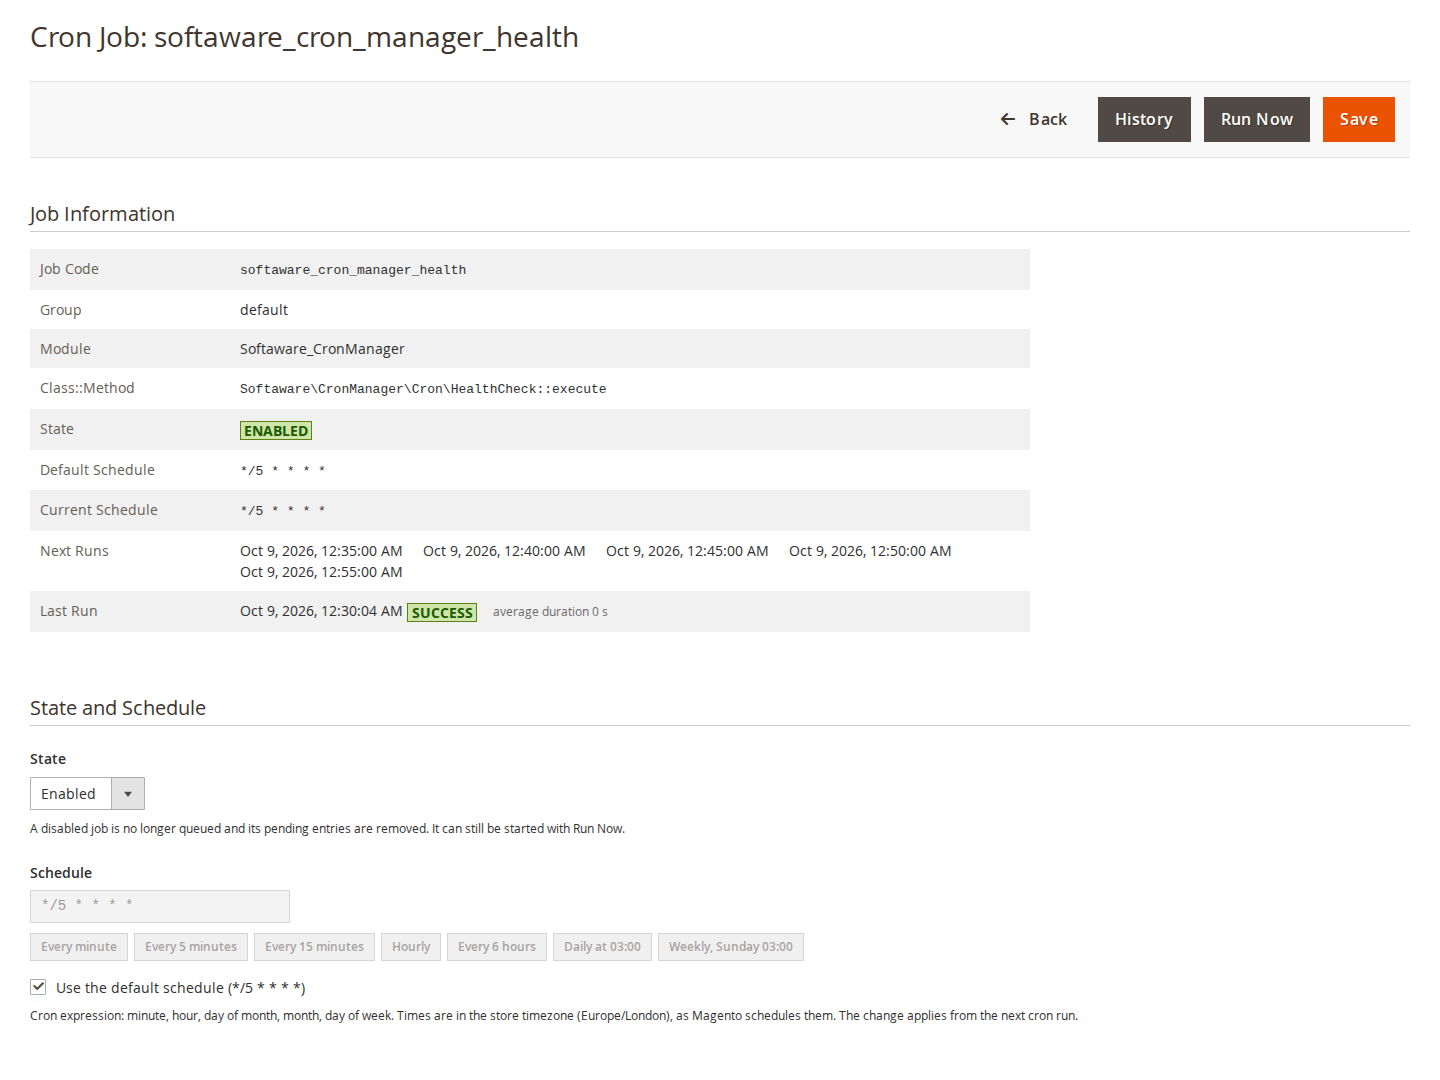The image size is (1440, 1080).
Task: Click the Schedule cron expression field
Action: (160, 906)
